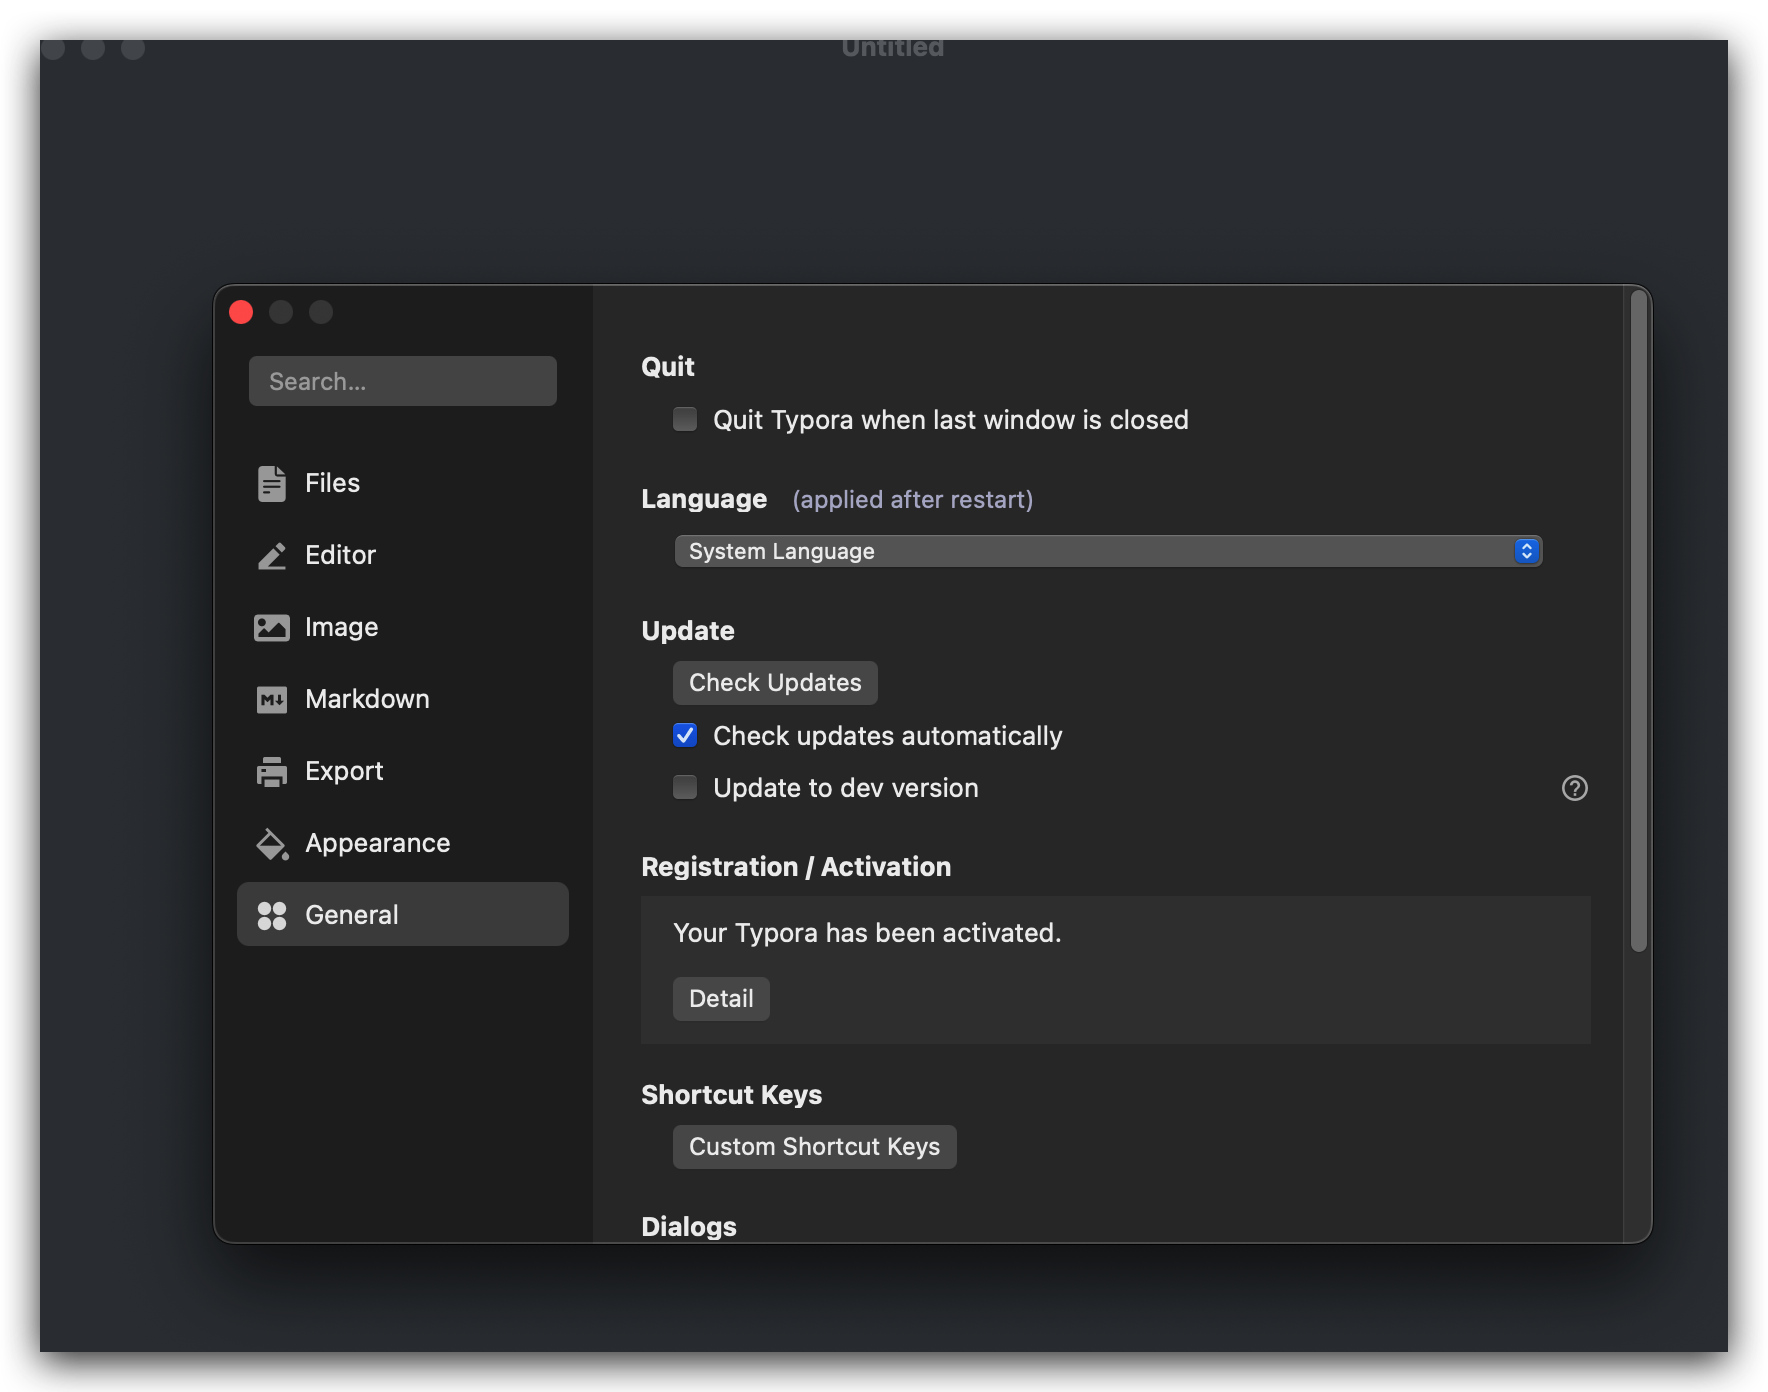Image resolution: width=1768 pixels, height=1392 pixels.
Task: Click the Markdown M icon
Action: (271, 699)
